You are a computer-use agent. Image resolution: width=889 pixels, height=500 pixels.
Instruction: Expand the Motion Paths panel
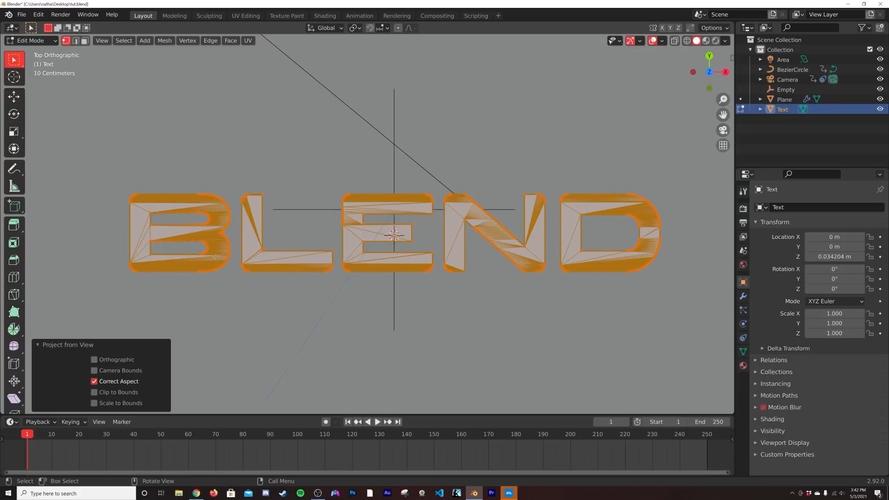(778, 395)
